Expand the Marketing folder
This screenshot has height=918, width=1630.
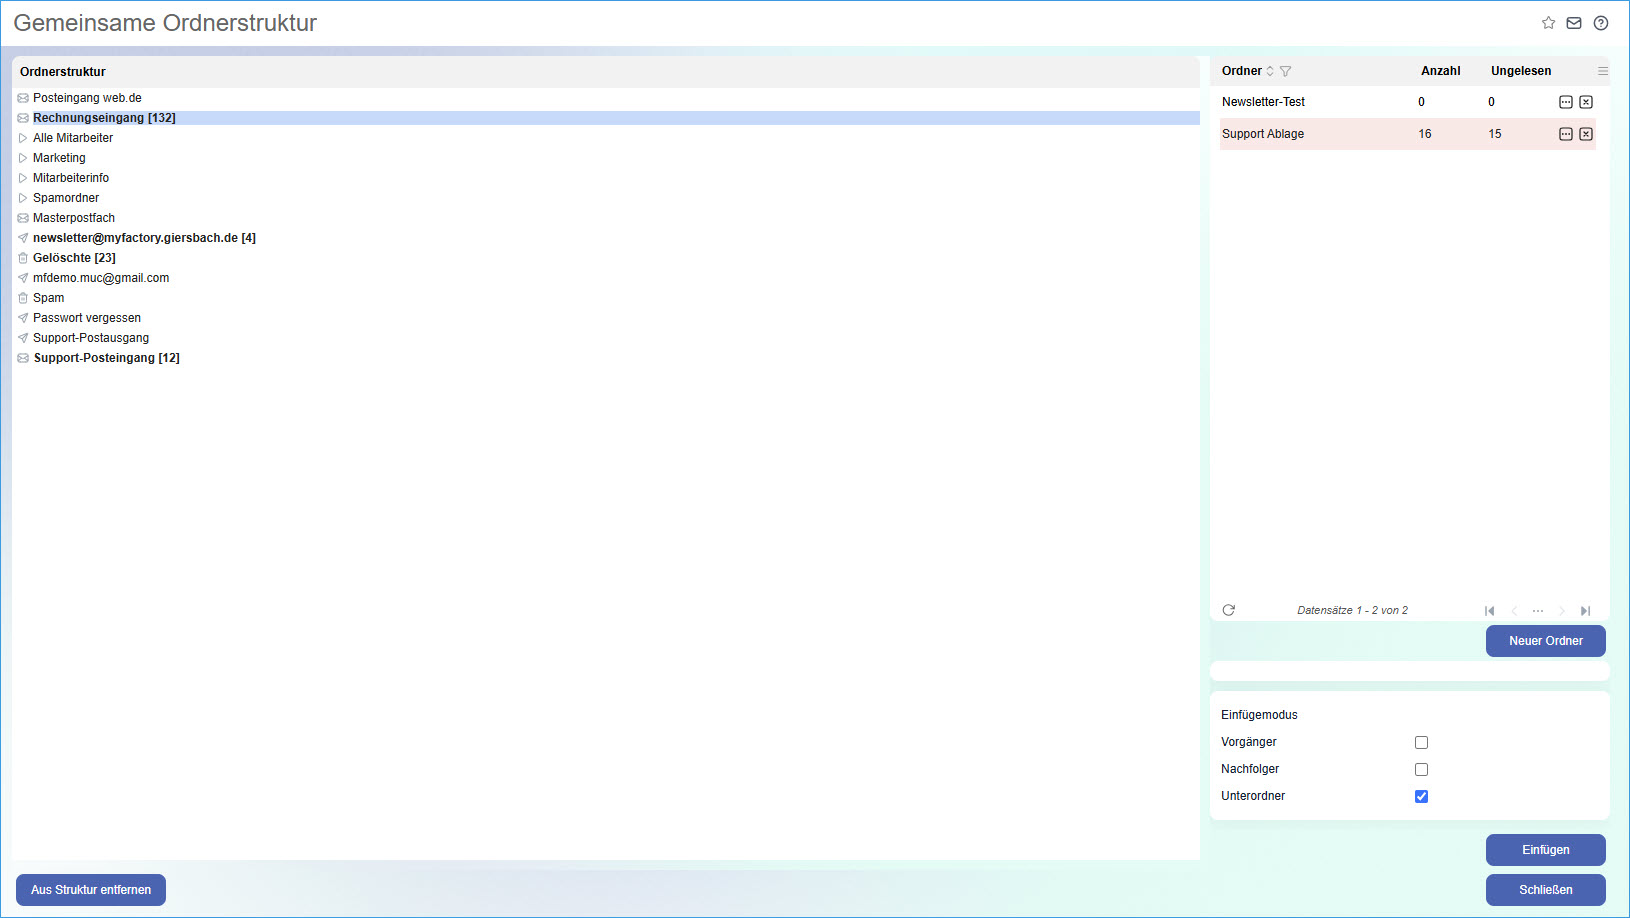23,158
